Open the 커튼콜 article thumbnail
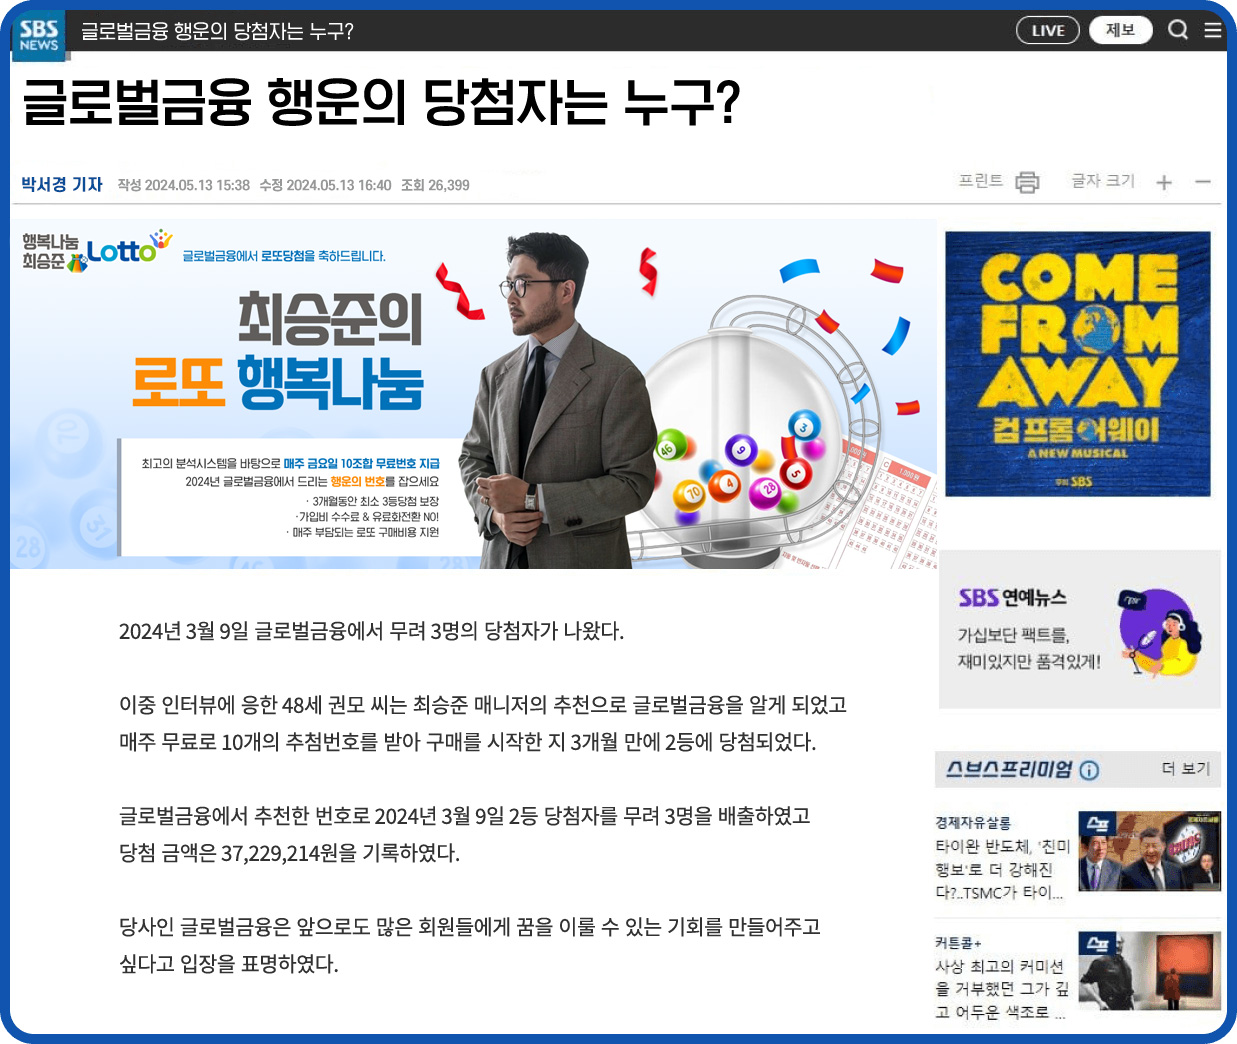The image size is (1237, 1044). coord(1150,971)
